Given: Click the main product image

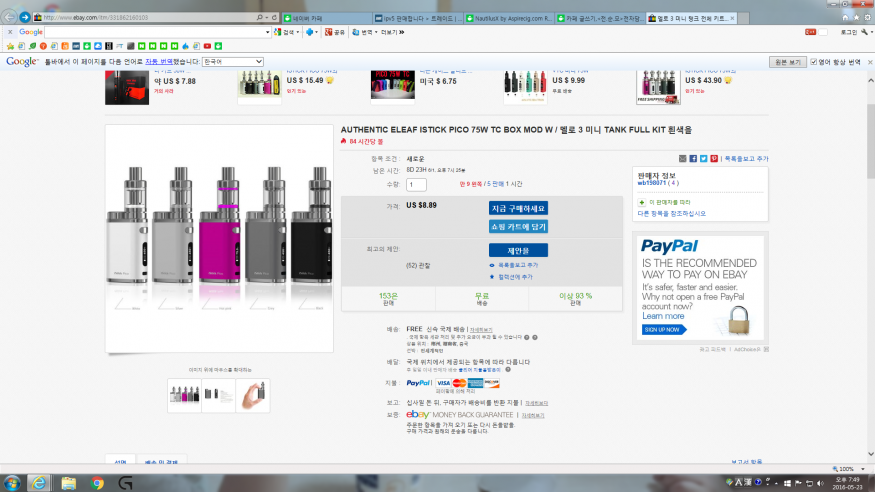Looking at the screenshot, I should (219, 238).
